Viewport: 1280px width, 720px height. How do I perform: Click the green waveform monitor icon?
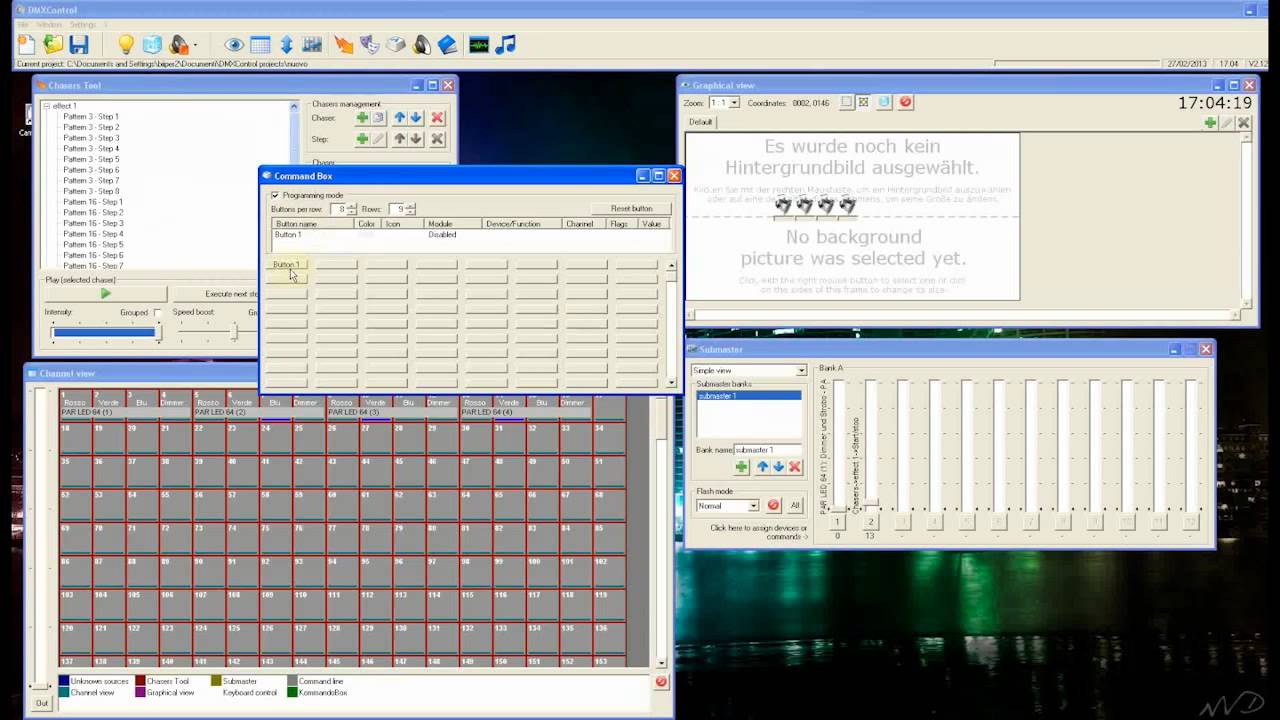pos(479,44)
